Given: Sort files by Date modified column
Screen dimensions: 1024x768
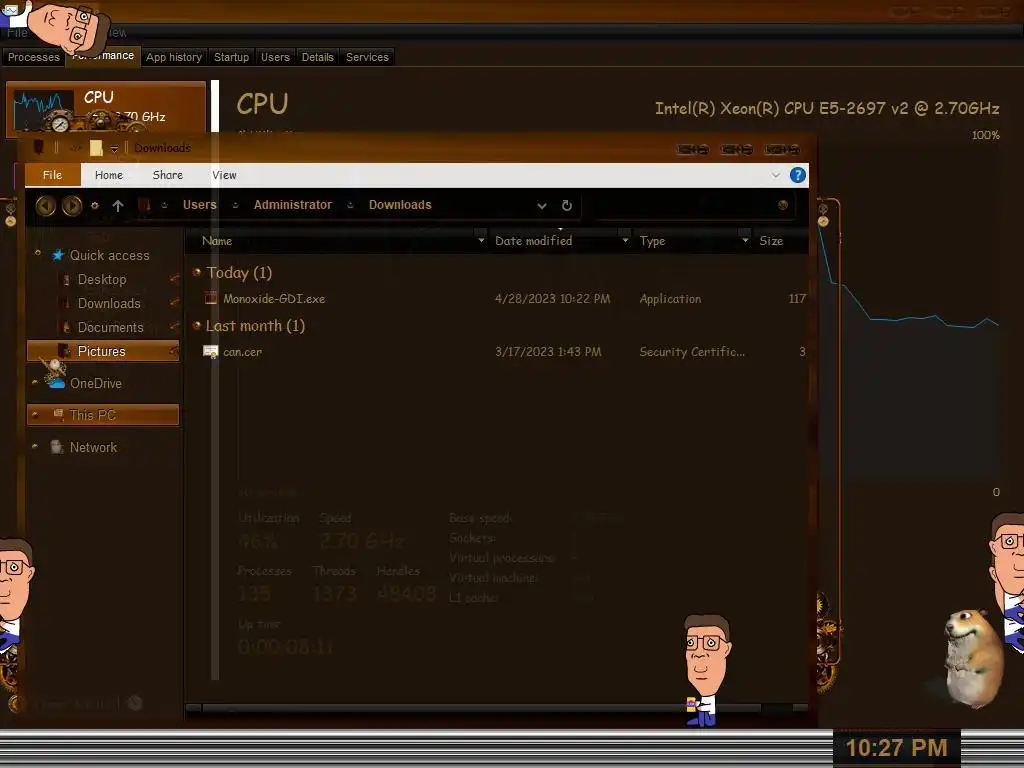Looking at the screenshot, I should 534,241.
